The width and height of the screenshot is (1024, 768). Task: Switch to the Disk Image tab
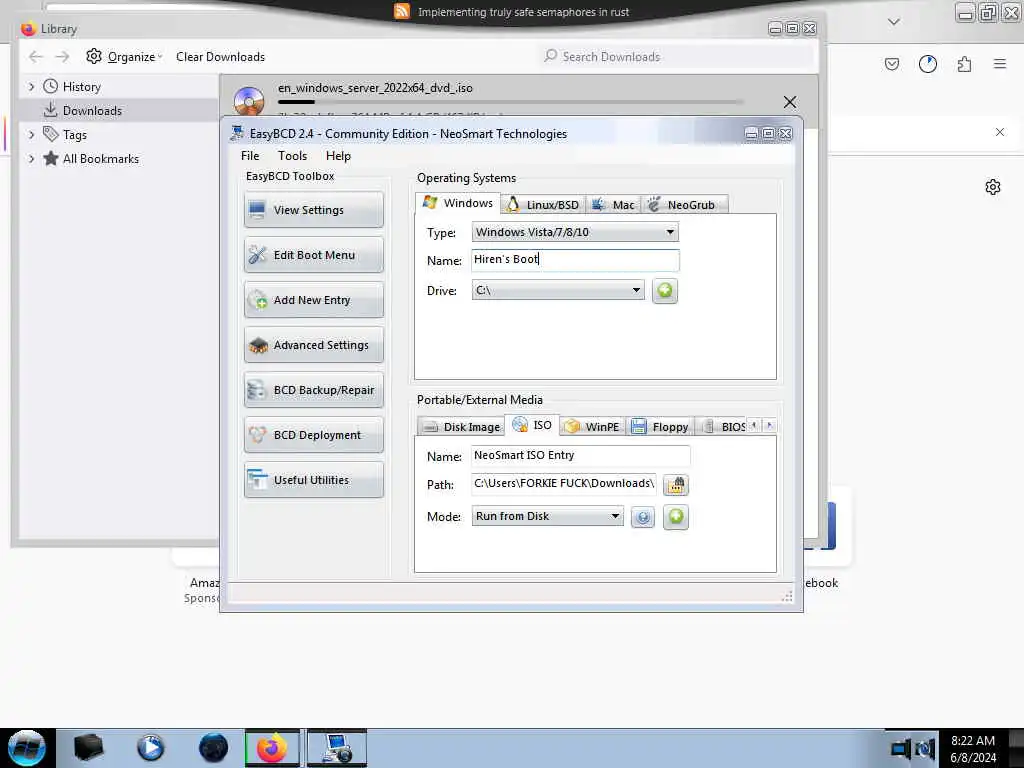coord(461,426)
